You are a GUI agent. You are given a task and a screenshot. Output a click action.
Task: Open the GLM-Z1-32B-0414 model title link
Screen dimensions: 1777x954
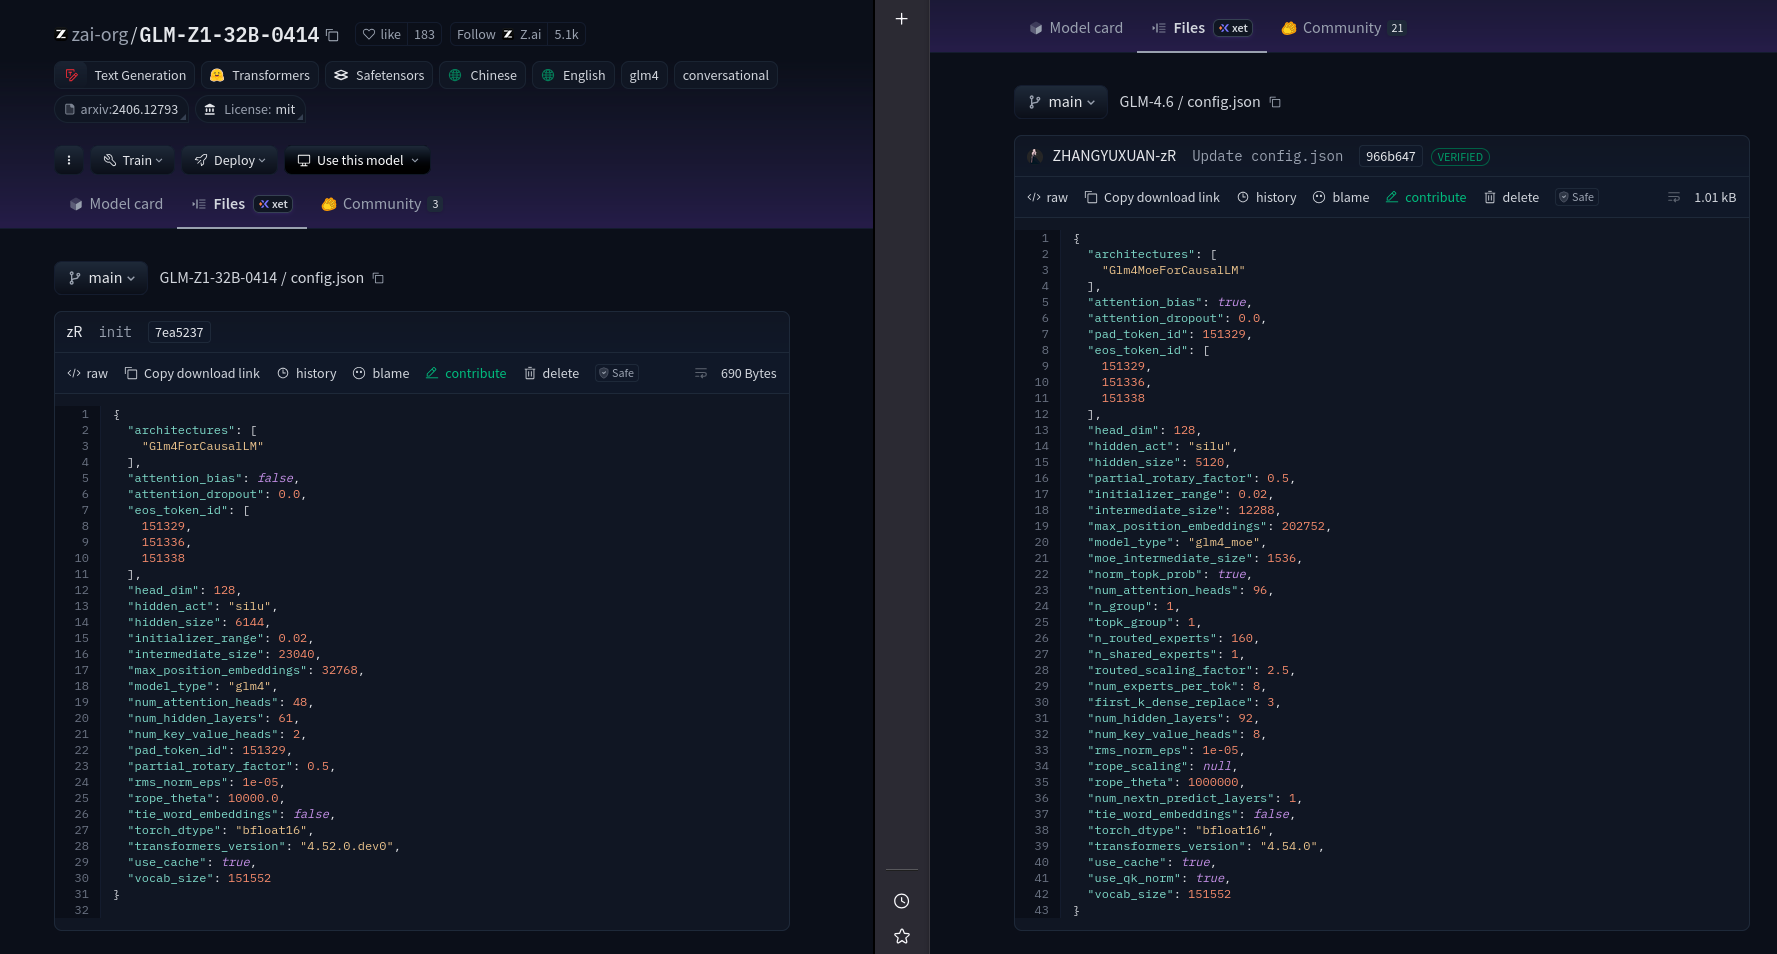click(x=229, y=35)
